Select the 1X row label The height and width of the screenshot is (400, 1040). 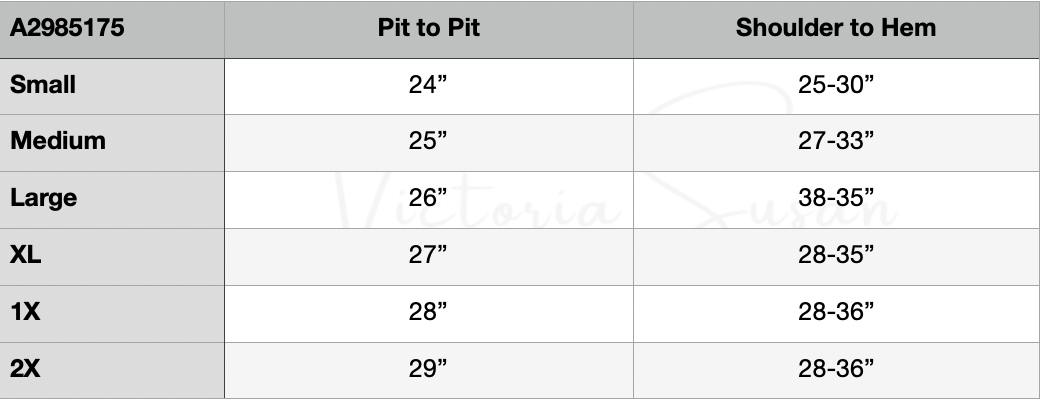(x=25, y=312)
